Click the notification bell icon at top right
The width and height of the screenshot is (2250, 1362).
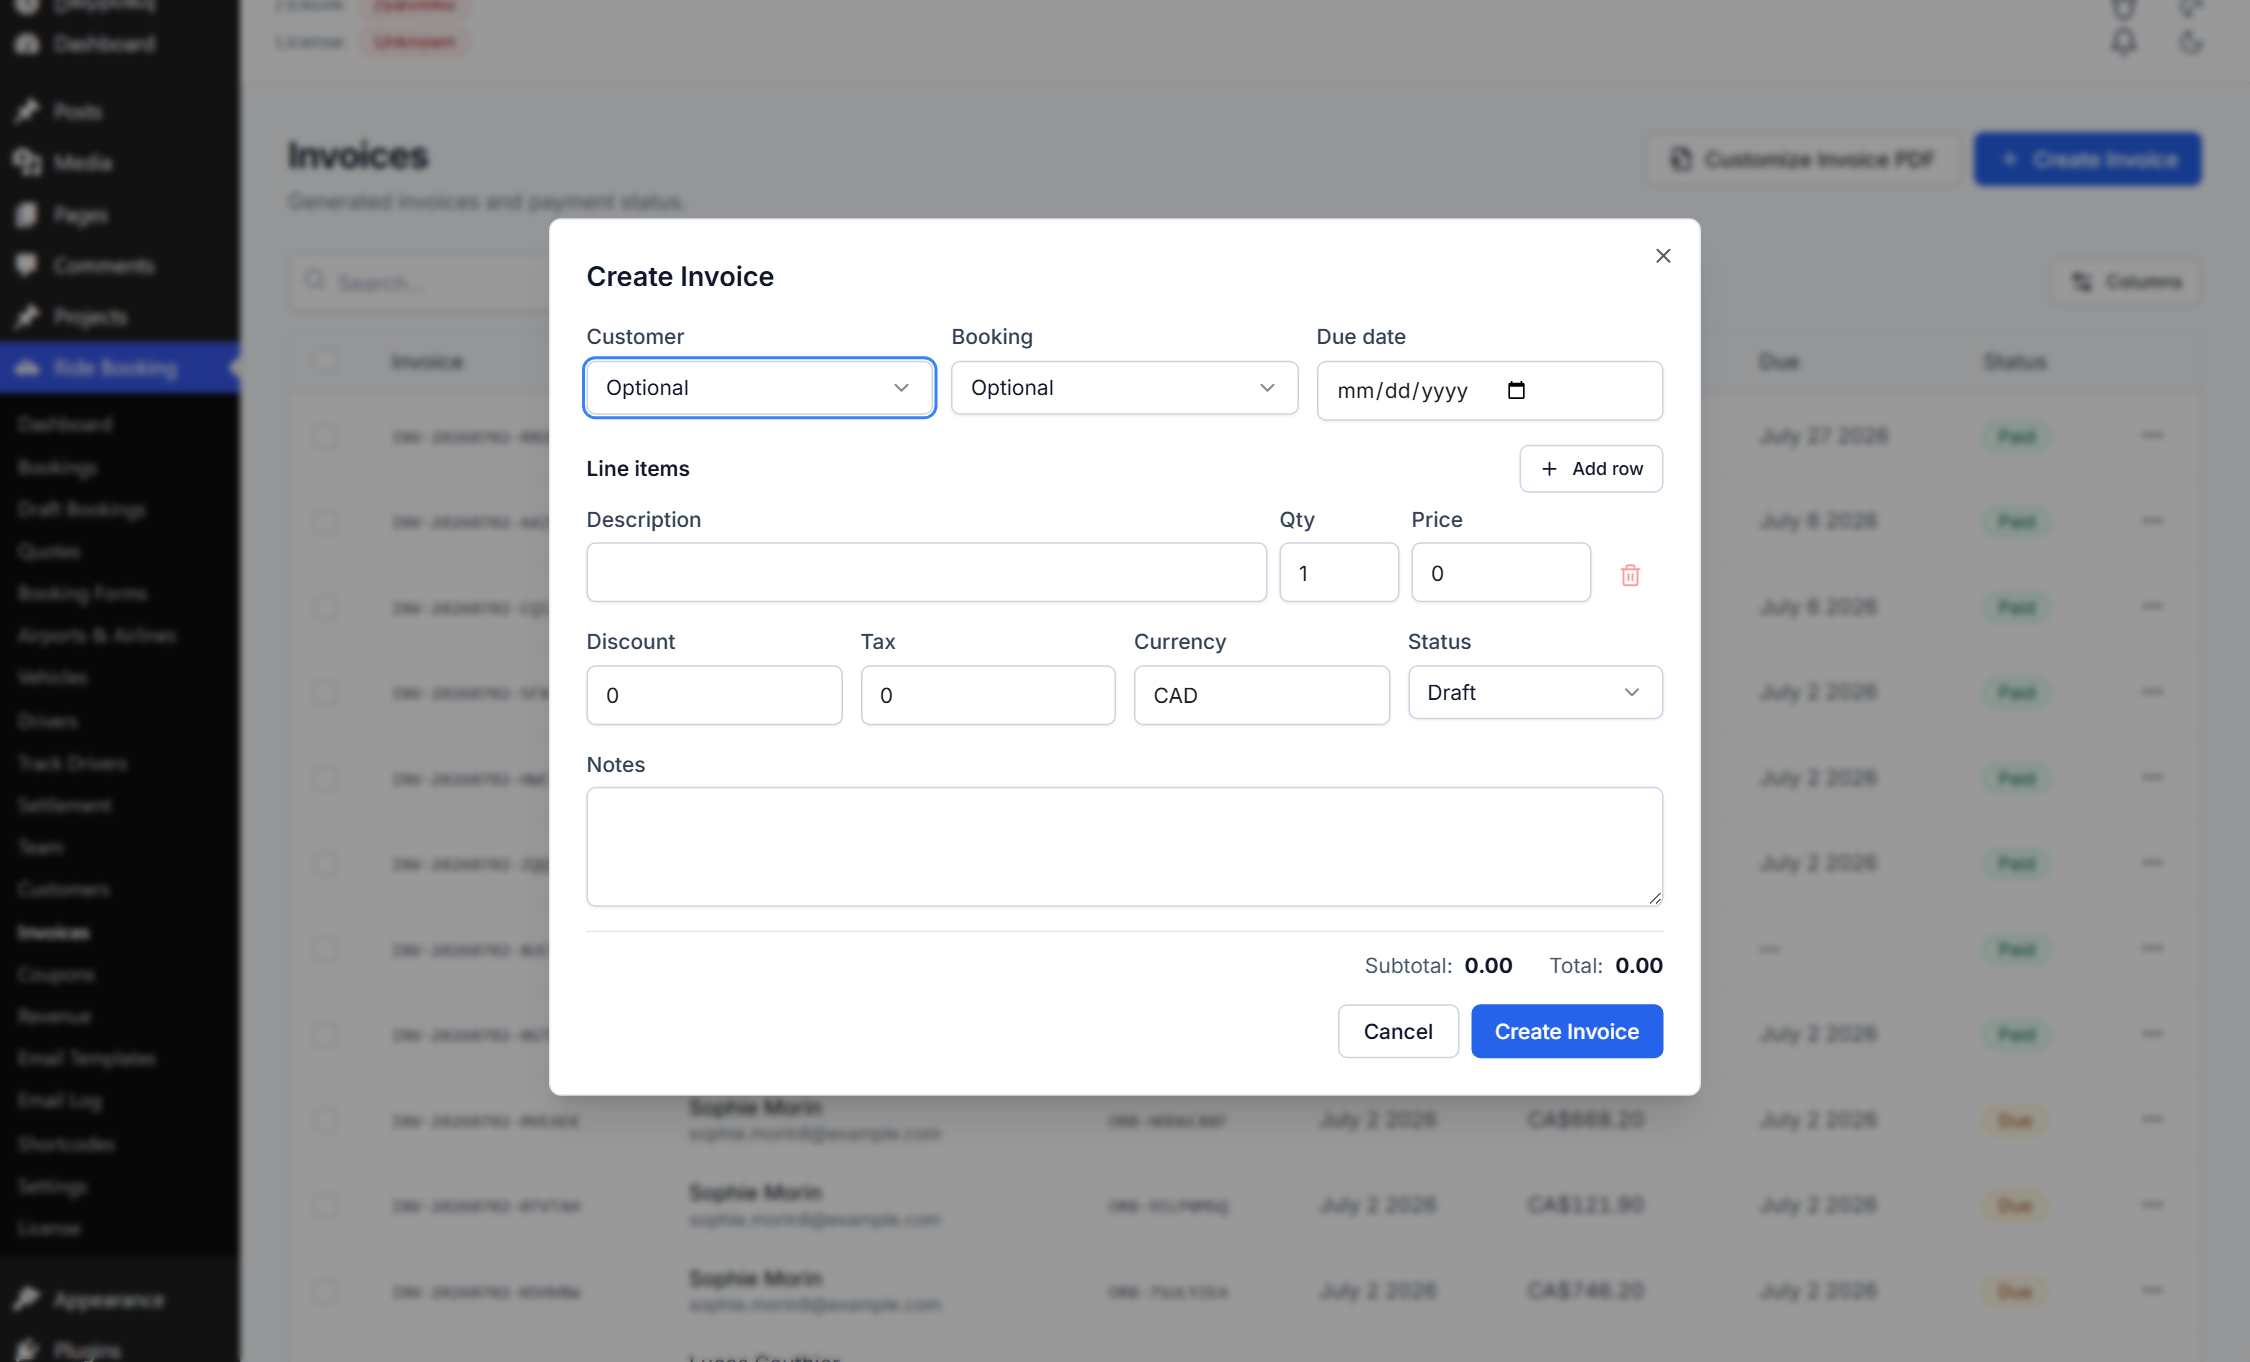(x=2124, y=42)
